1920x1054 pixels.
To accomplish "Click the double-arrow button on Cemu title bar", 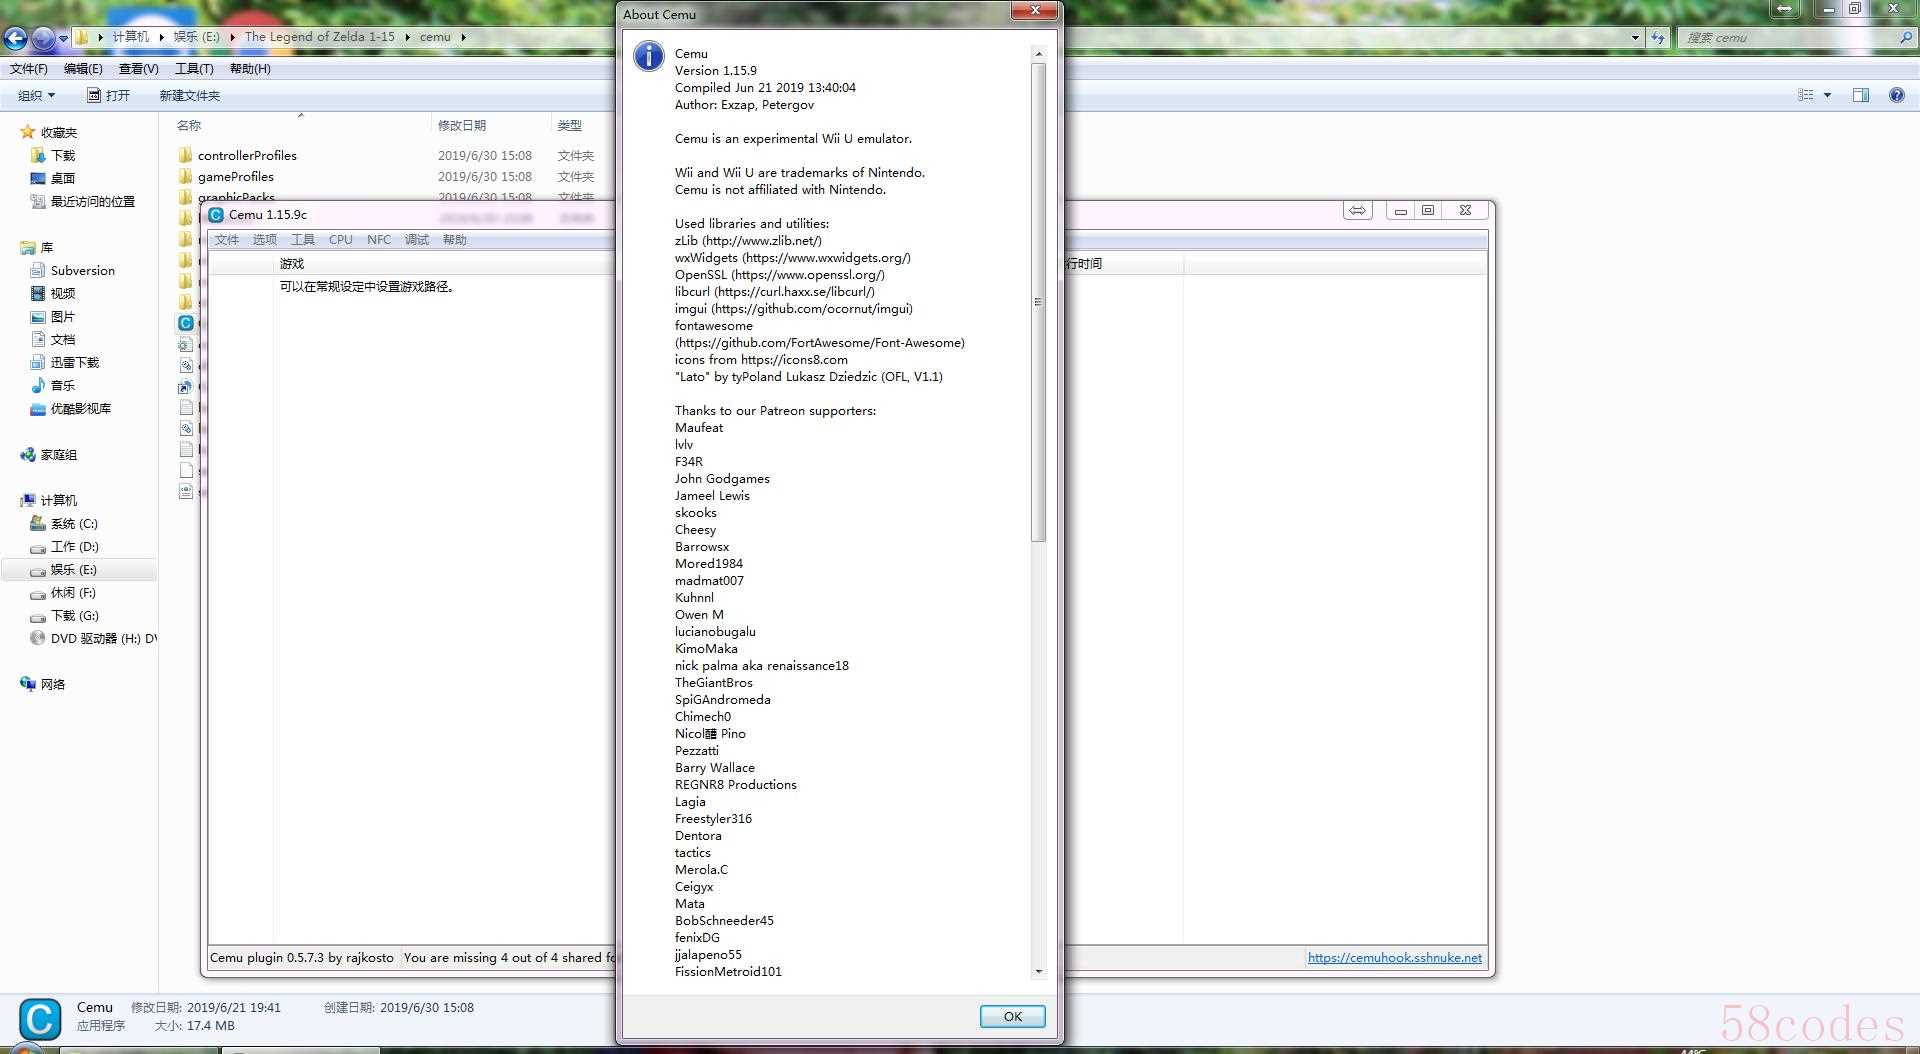I will coord(1357,210).
